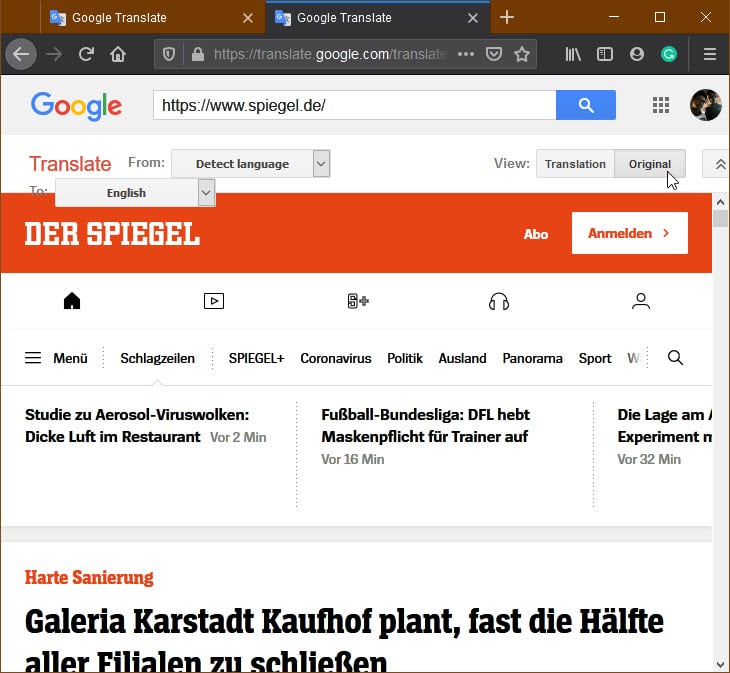Open the browser home page
This screenshot has width=730, height=673.
tap(118, 54)
